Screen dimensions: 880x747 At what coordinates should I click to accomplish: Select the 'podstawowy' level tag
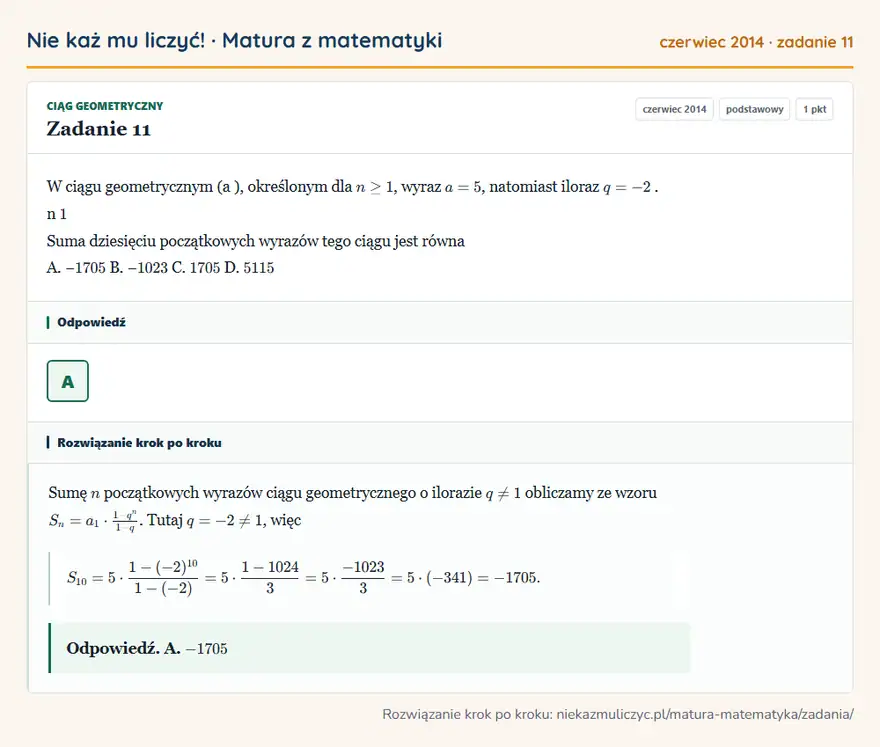tap(754, 109)
